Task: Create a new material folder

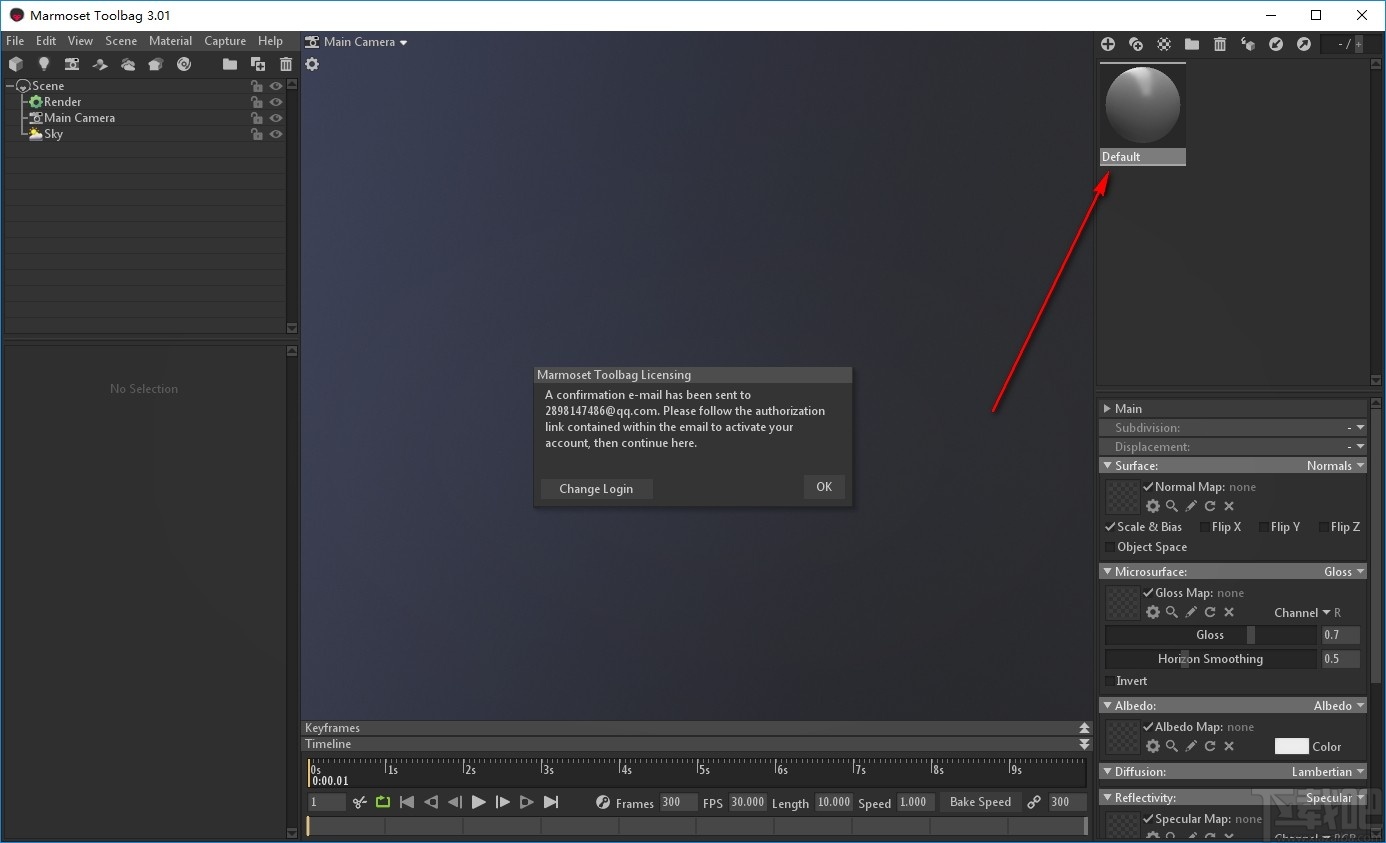Action: [x=1192, y=44]
